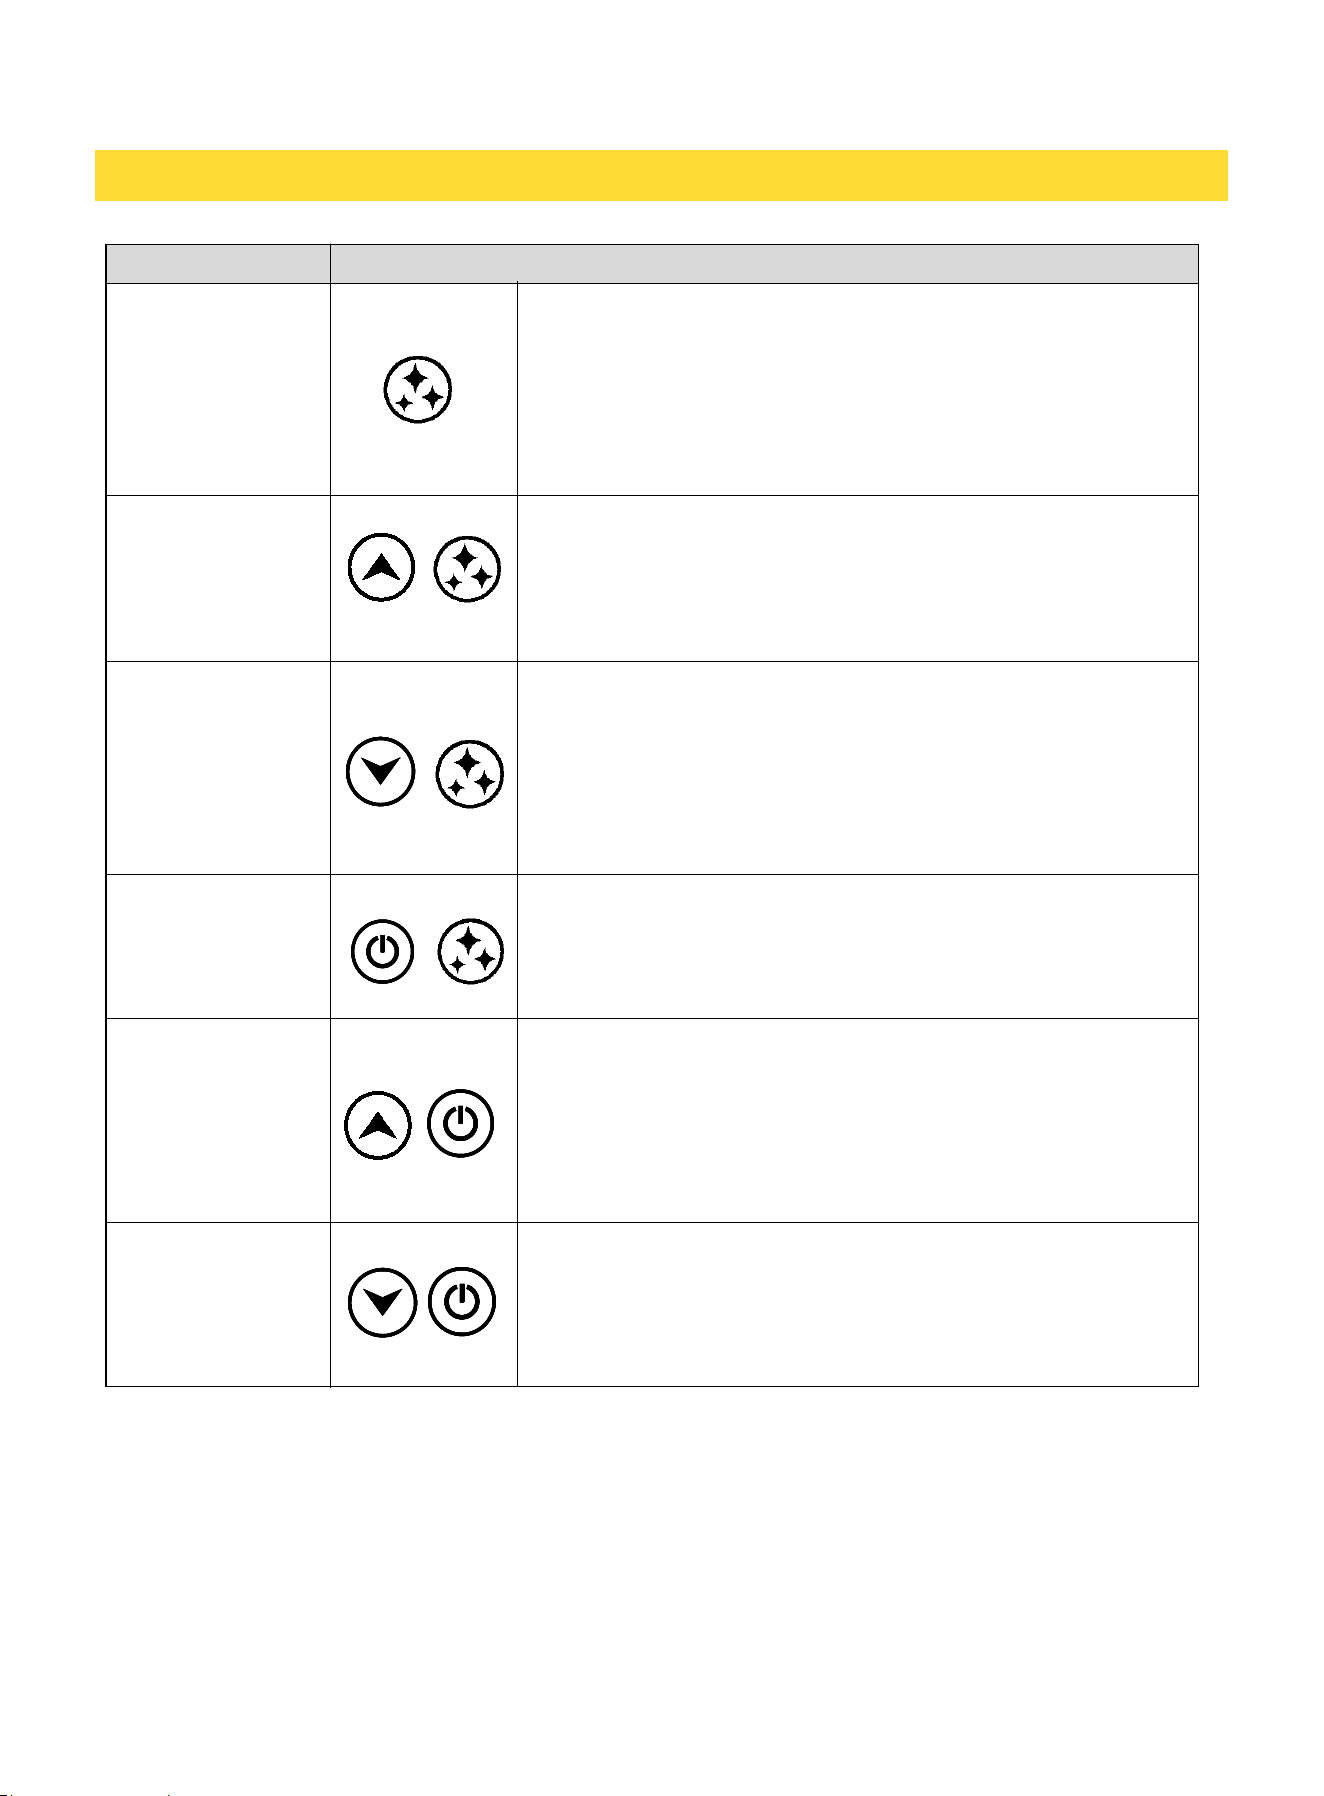
Task: Click the sparkle icon next to down arrow
Action: coord(470,774)
